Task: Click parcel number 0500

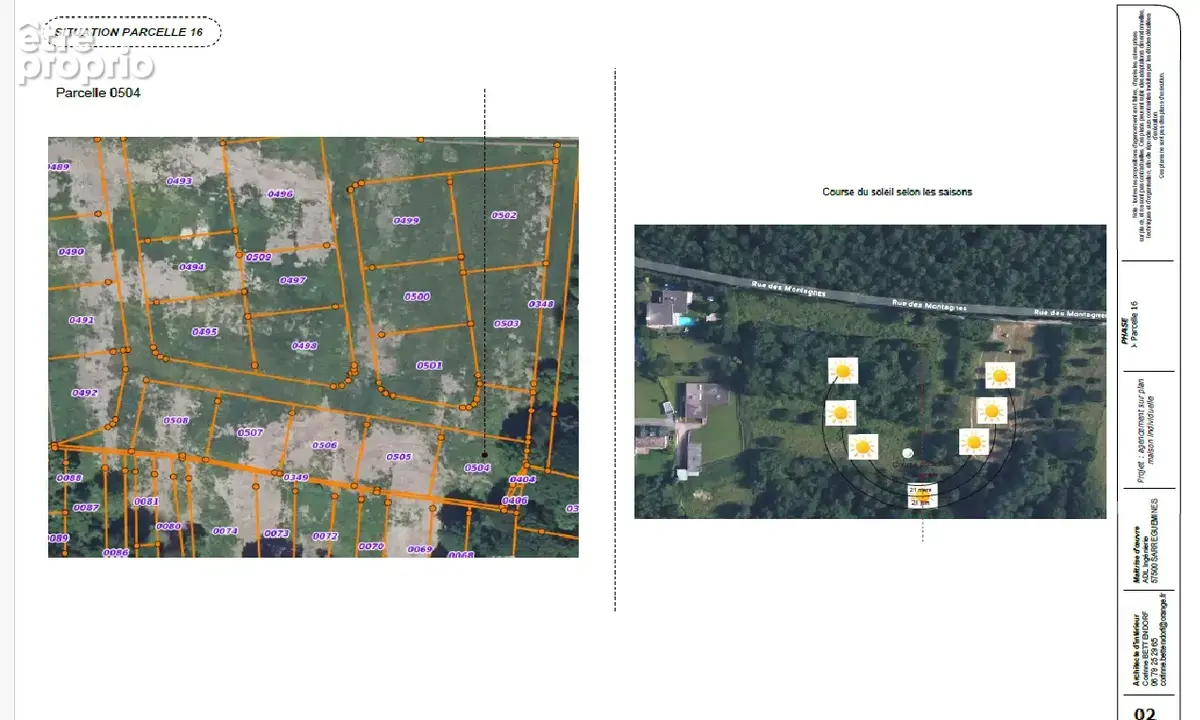Action: (417, 296)
